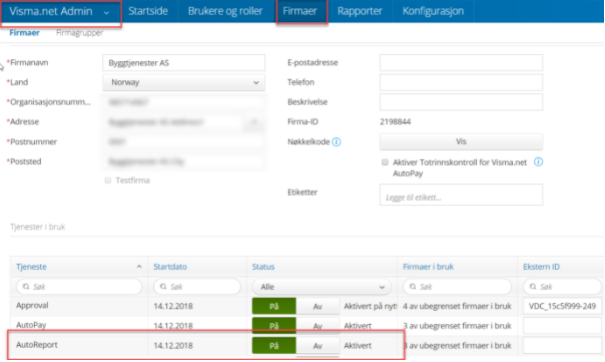
Task: Go to the Startside tab
Action: [148, 11]
